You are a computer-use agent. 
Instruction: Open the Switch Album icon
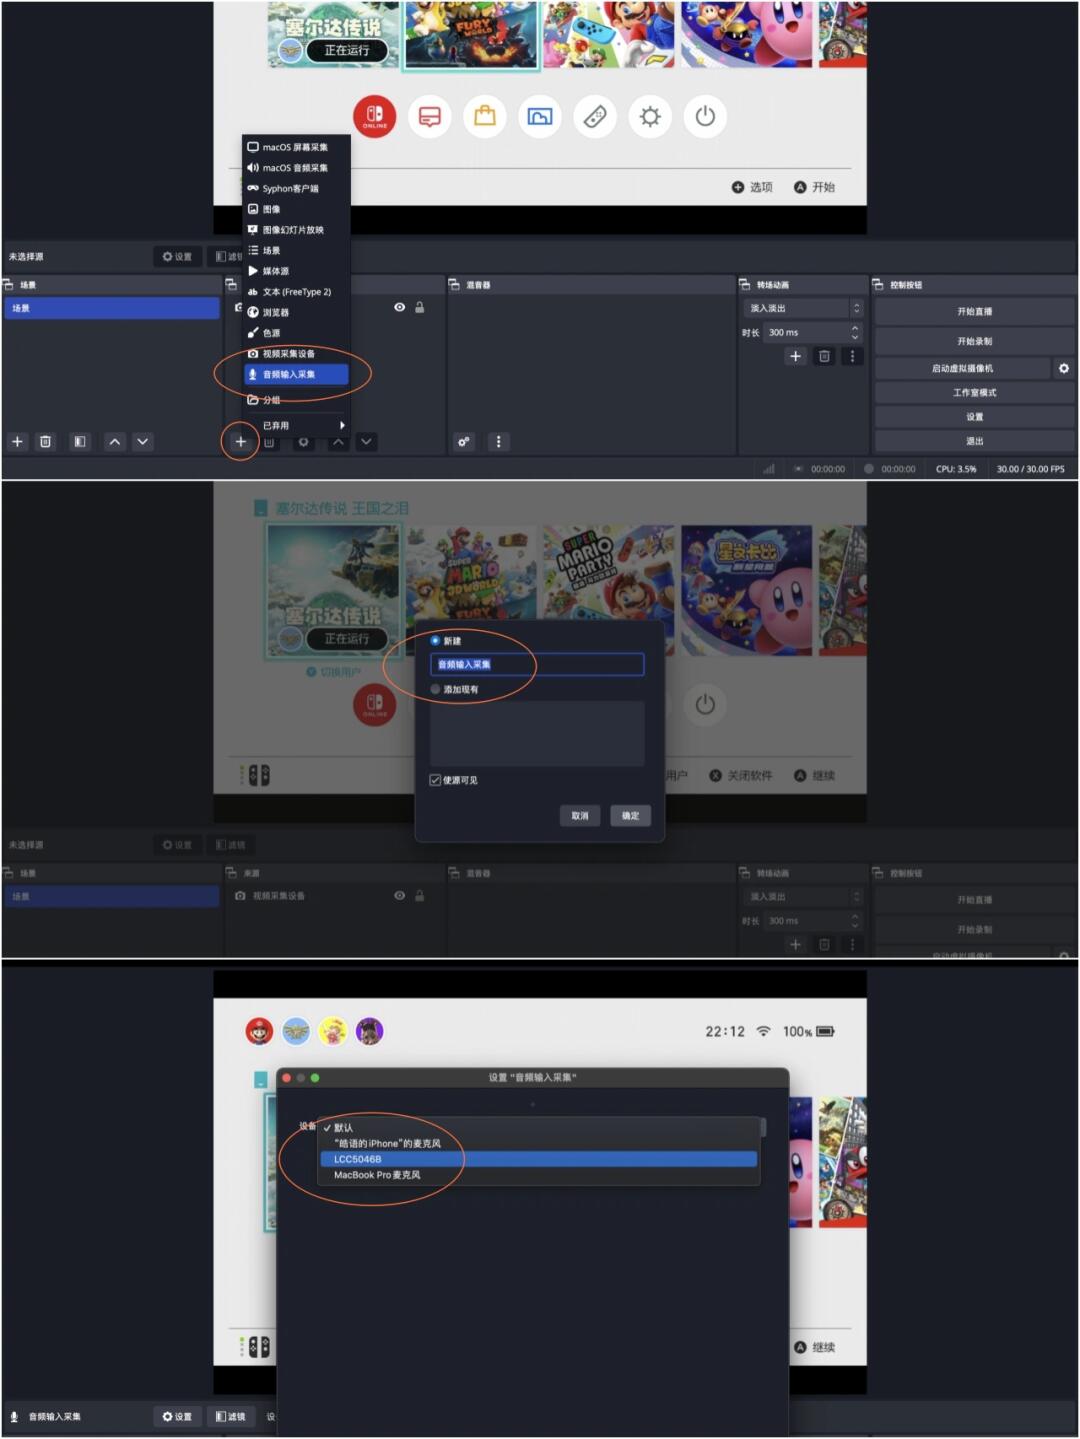pyautogui.click(x=540, y=117)
